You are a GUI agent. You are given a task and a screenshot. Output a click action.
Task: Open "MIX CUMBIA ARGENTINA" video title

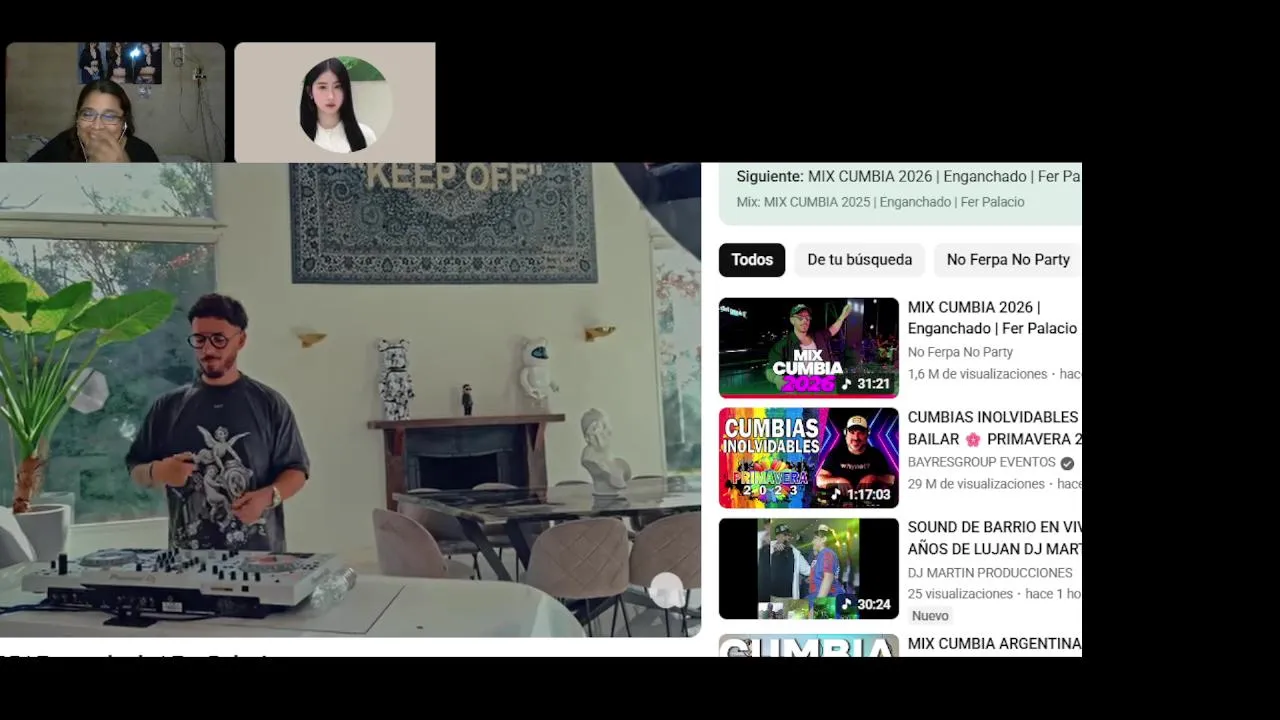point(994,644)
